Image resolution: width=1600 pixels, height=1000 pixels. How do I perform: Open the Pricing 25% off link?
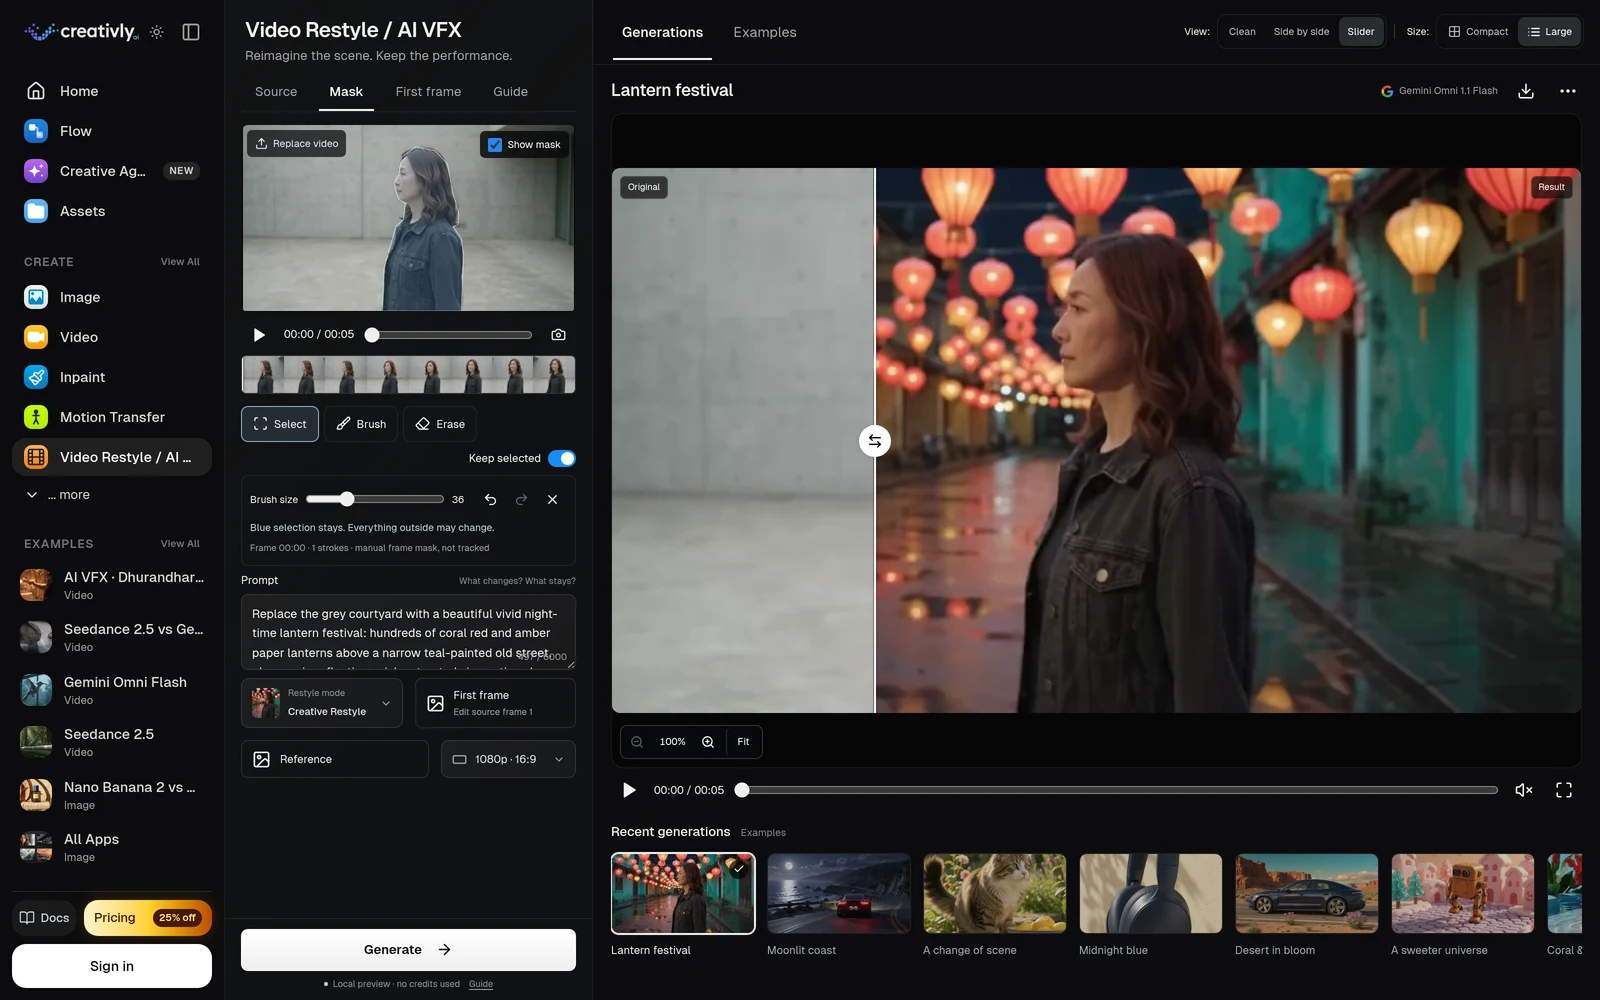click(147, 918)
